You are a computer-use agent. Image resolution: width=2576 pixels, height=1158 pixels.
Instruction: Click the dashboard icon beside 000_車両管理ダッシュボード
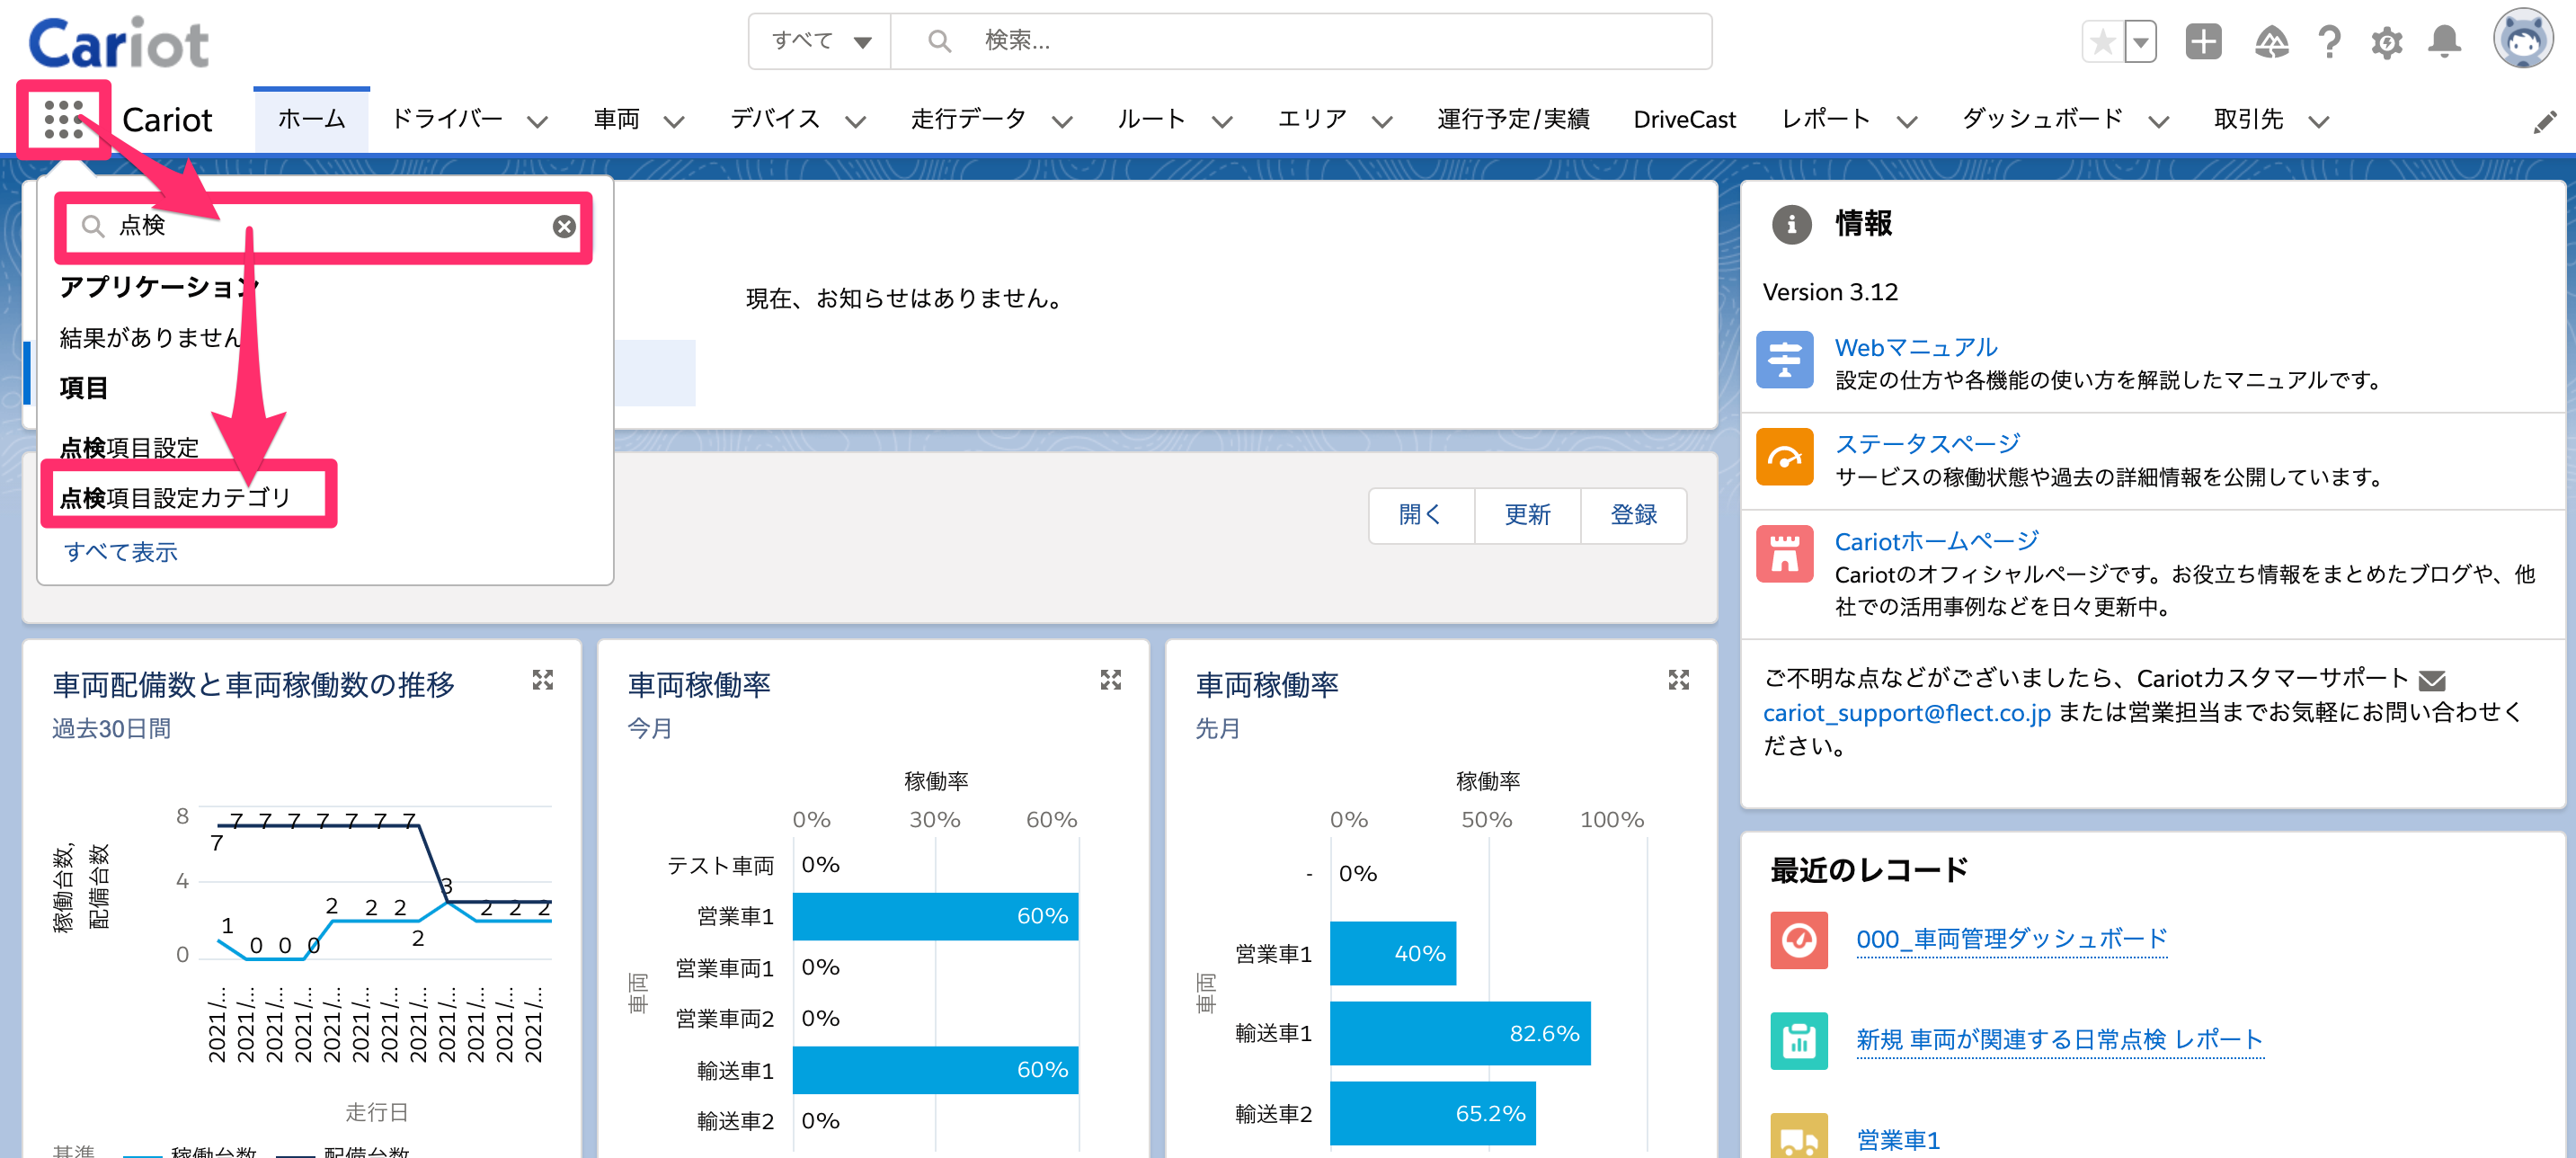[x=1799, y=940]
